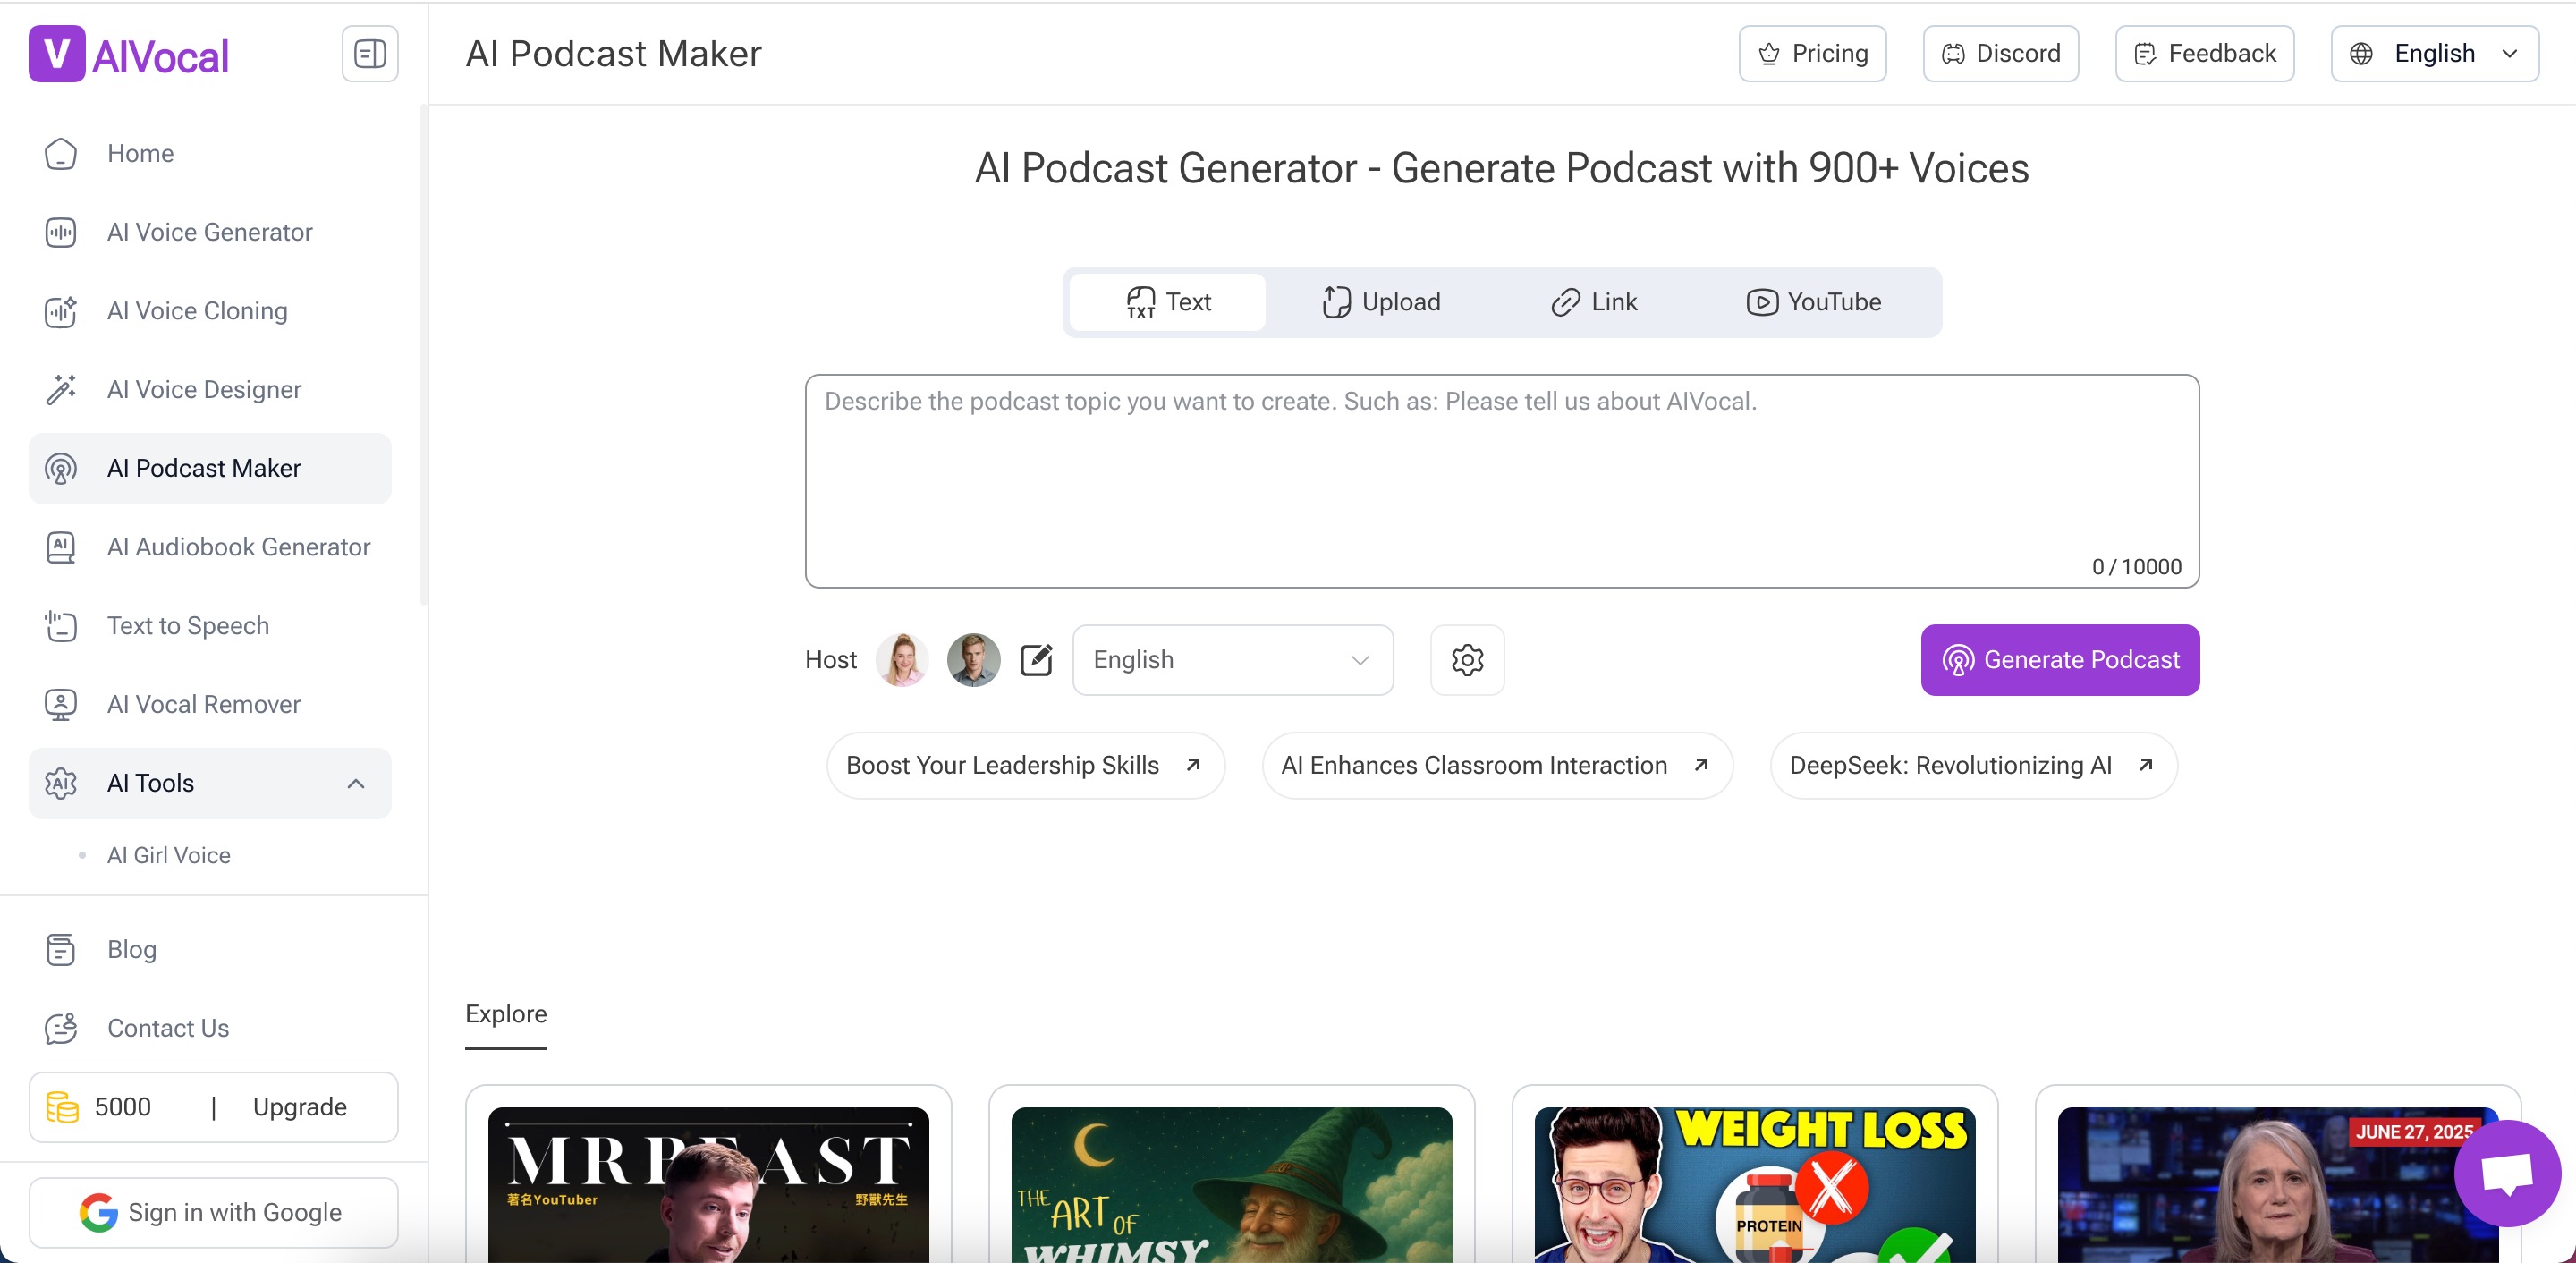This screenshot has height=1263, width=2576.
Task: Click the Blog icon in the sidebar
Action: (61, 949)
